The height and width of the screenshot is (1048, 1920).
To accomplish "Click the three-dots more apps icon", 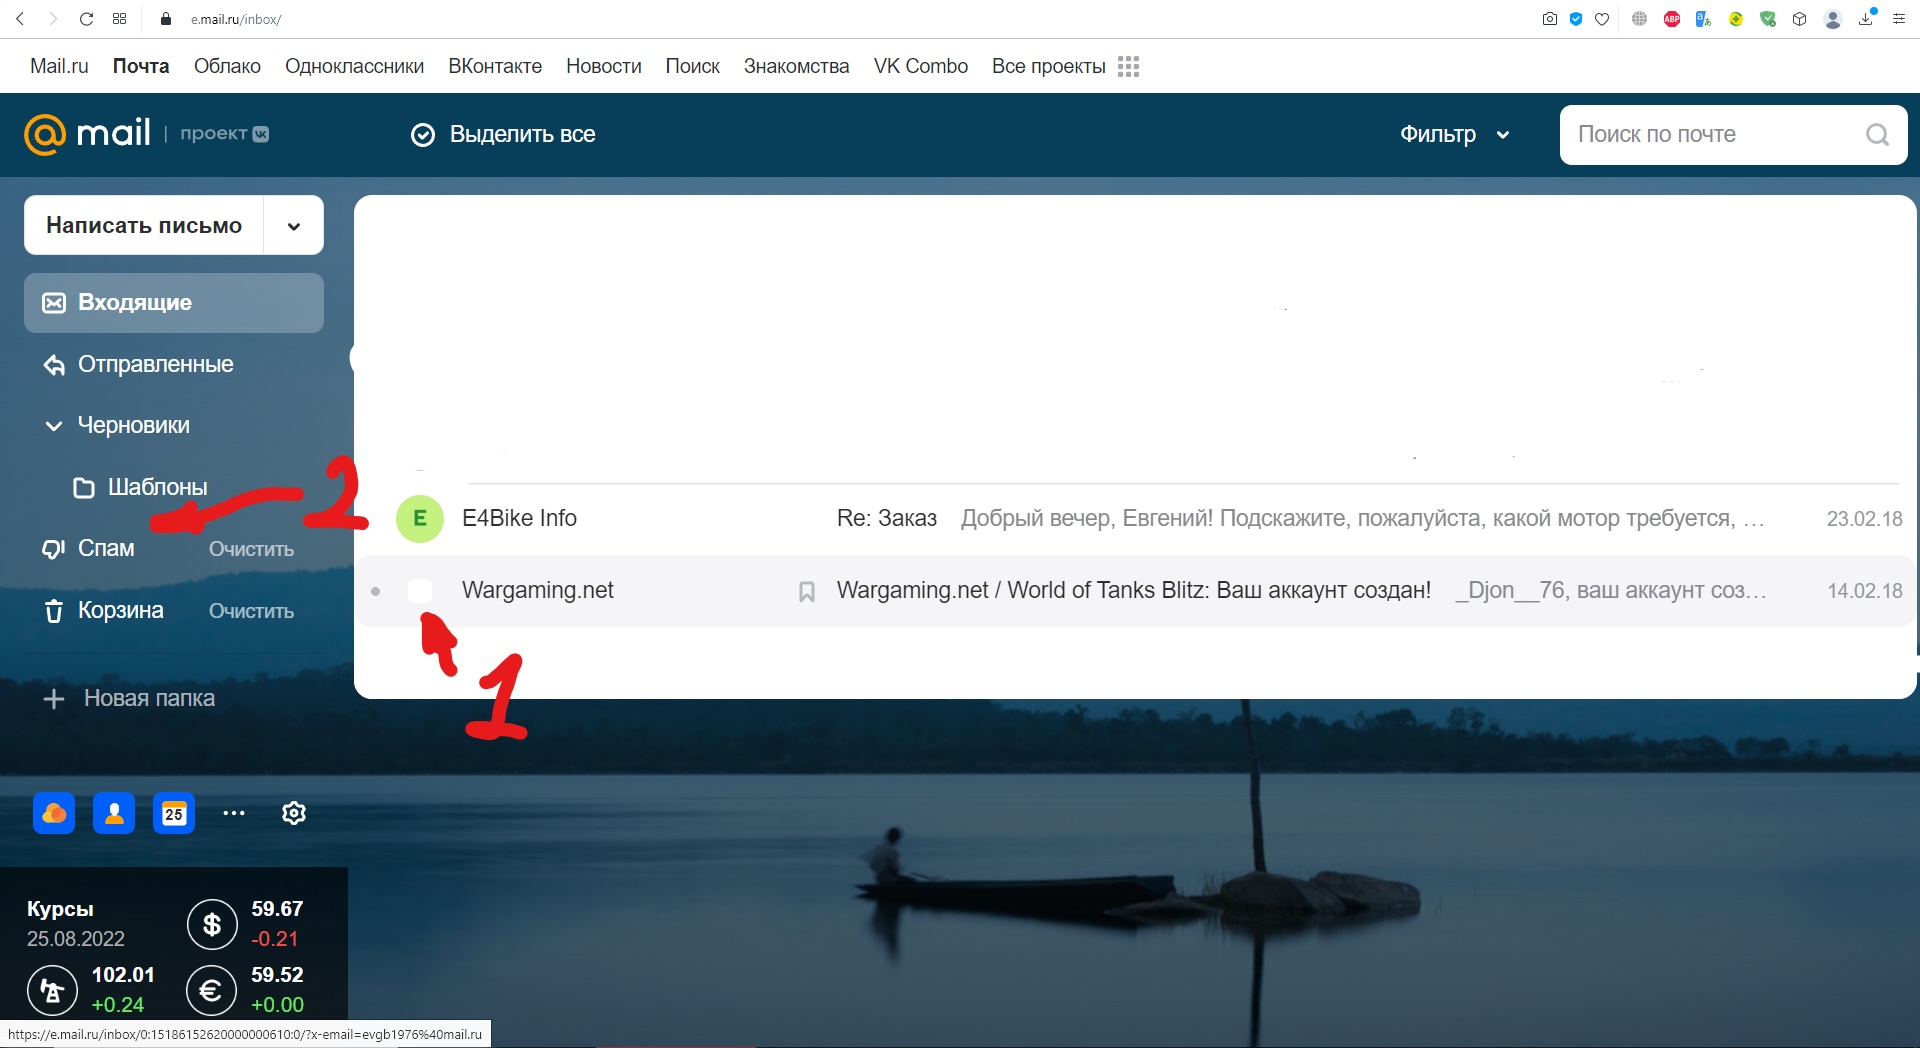I will (x=234, y=813).
